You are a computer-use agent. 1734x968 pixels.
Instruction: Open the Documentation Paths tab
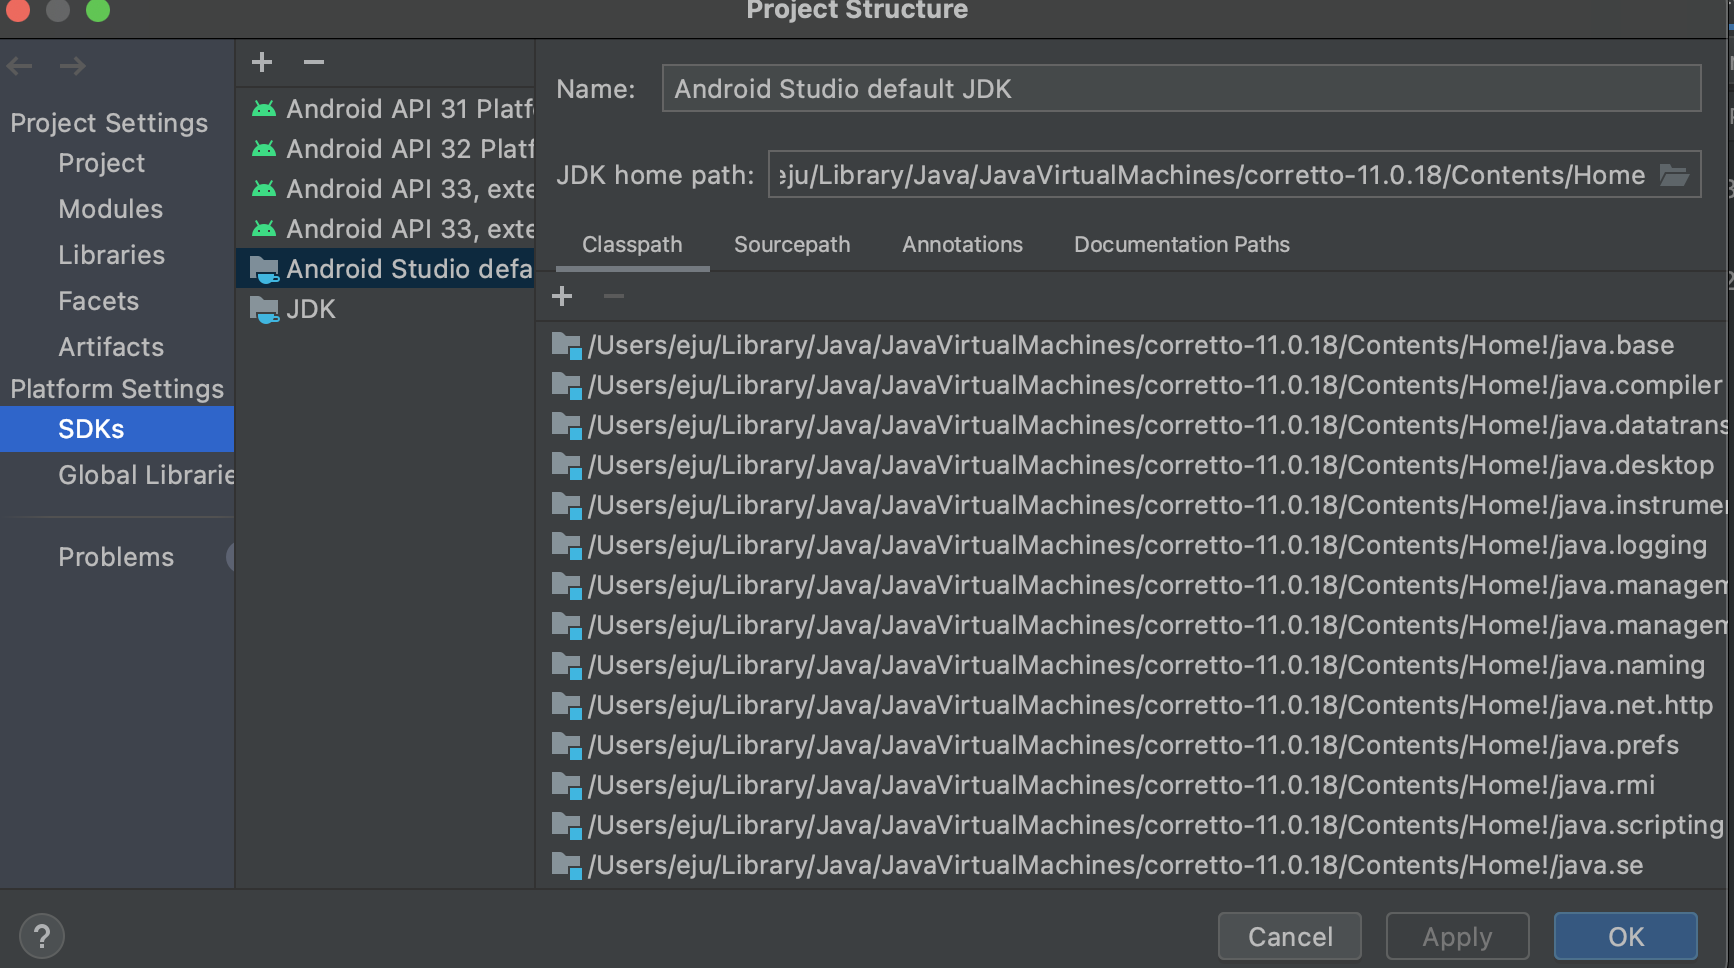(1182, 245)
